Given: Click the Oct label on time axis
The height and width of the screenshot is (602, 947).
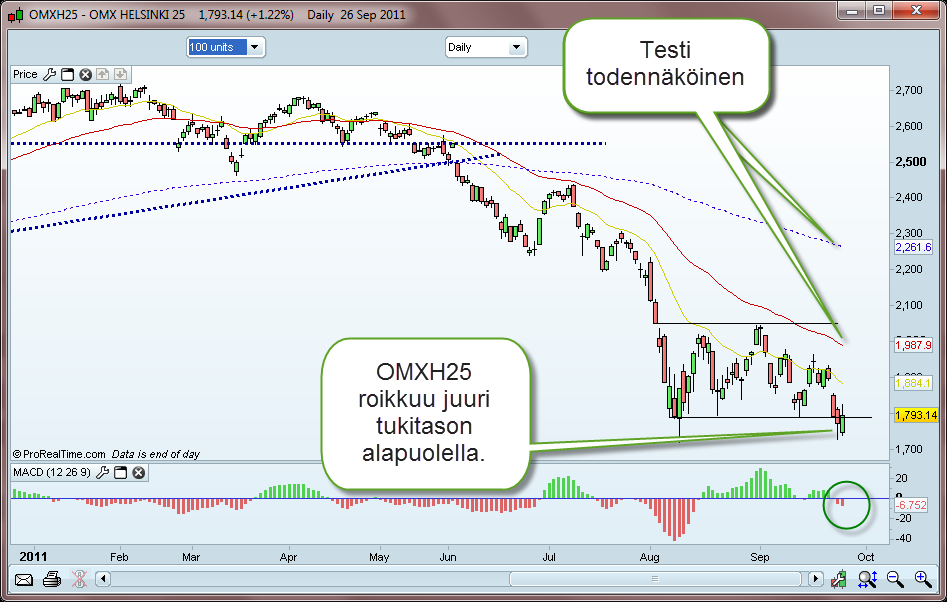Looking at the screenshot, I should pos(865,557).
